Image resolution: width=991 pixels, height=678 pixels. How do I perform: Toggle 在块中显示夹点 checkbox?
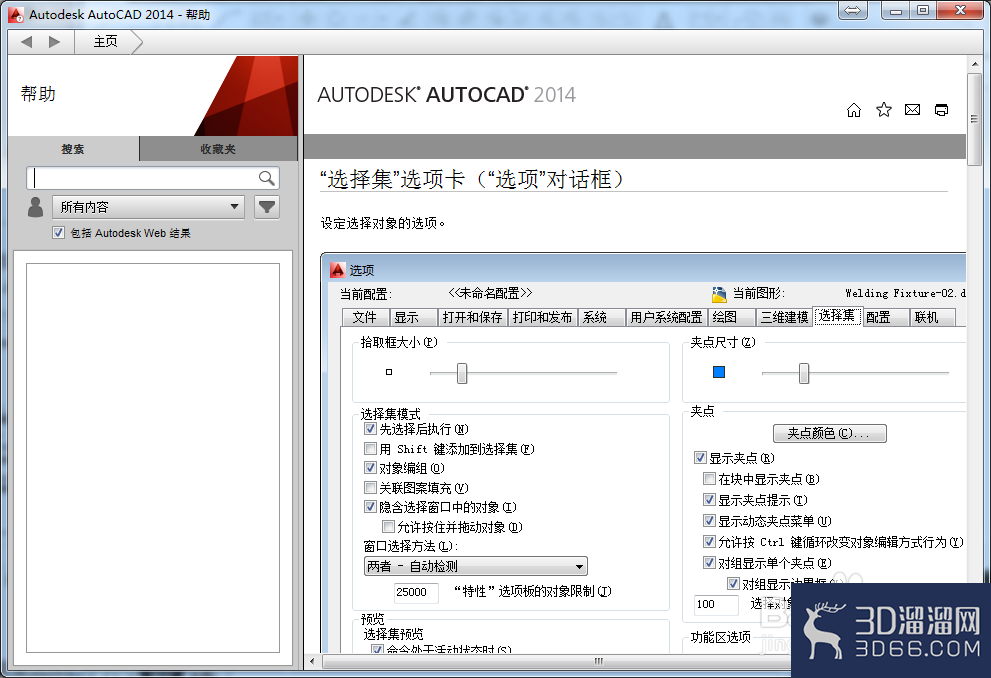coord(710,478)
